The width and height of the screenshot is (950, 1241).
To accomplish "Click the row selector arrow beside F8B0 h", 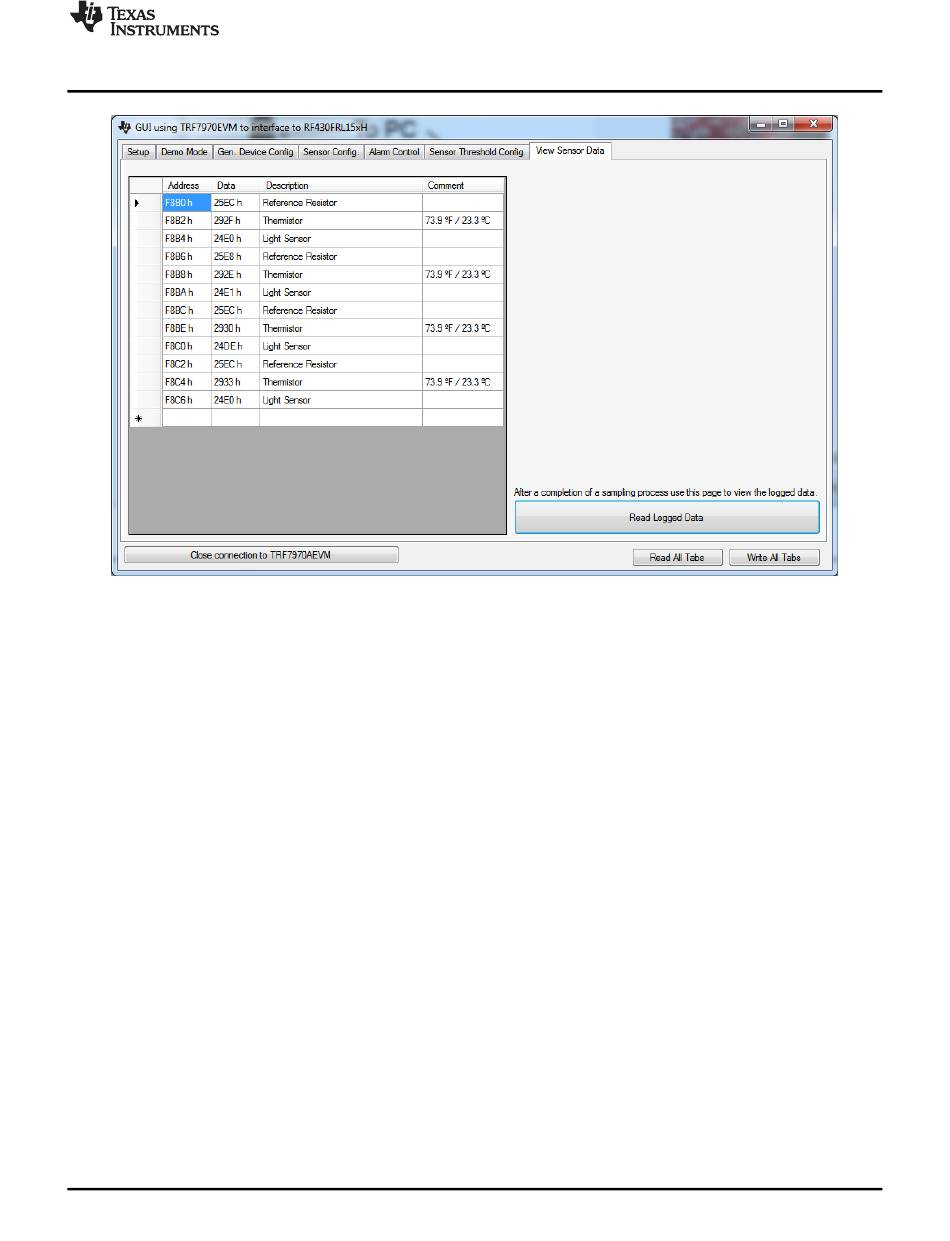I will tap(137, 203).
